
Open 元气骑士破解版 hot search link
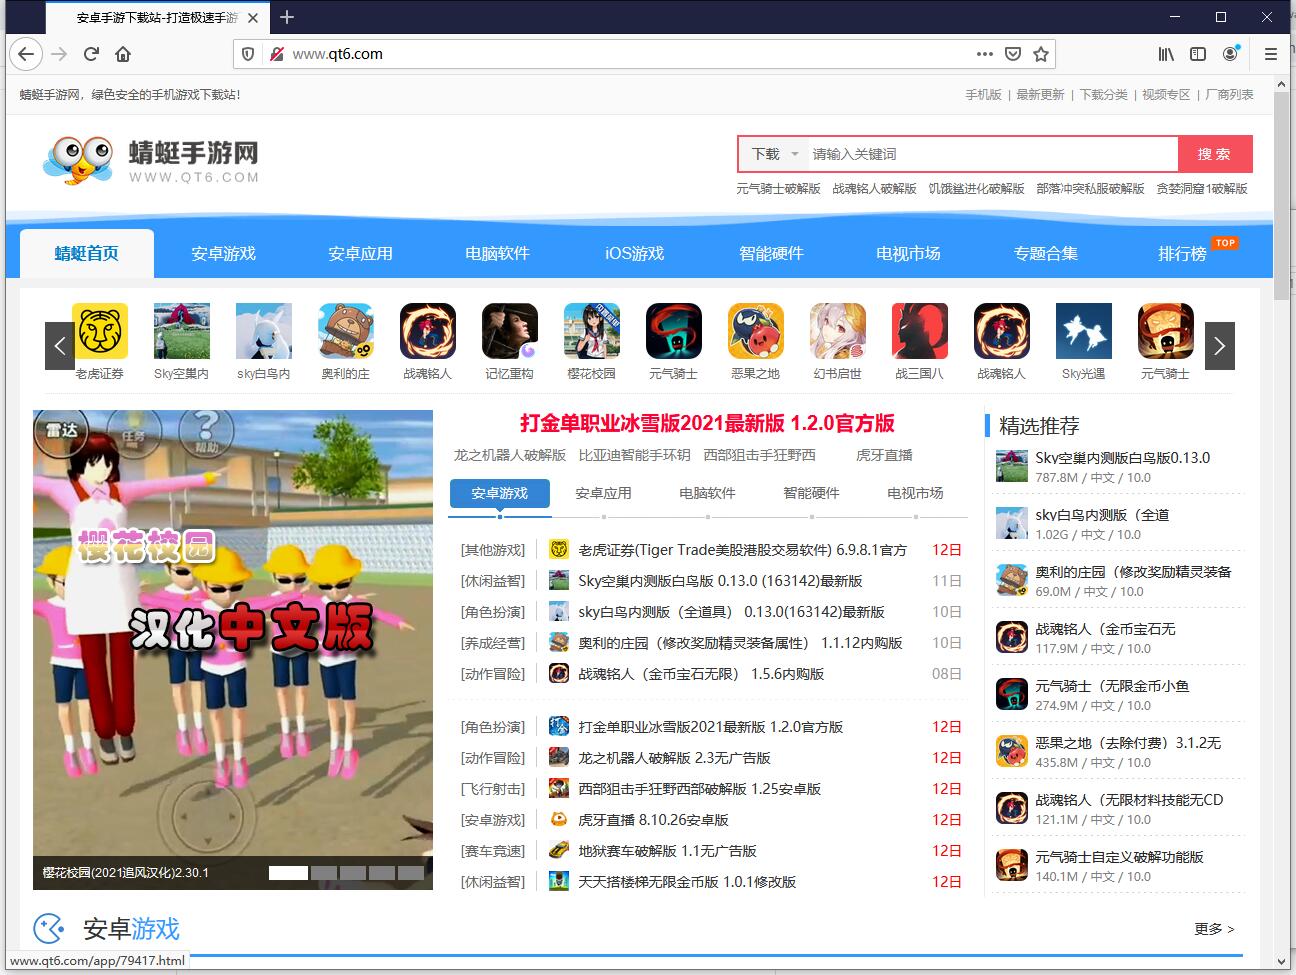778,188
